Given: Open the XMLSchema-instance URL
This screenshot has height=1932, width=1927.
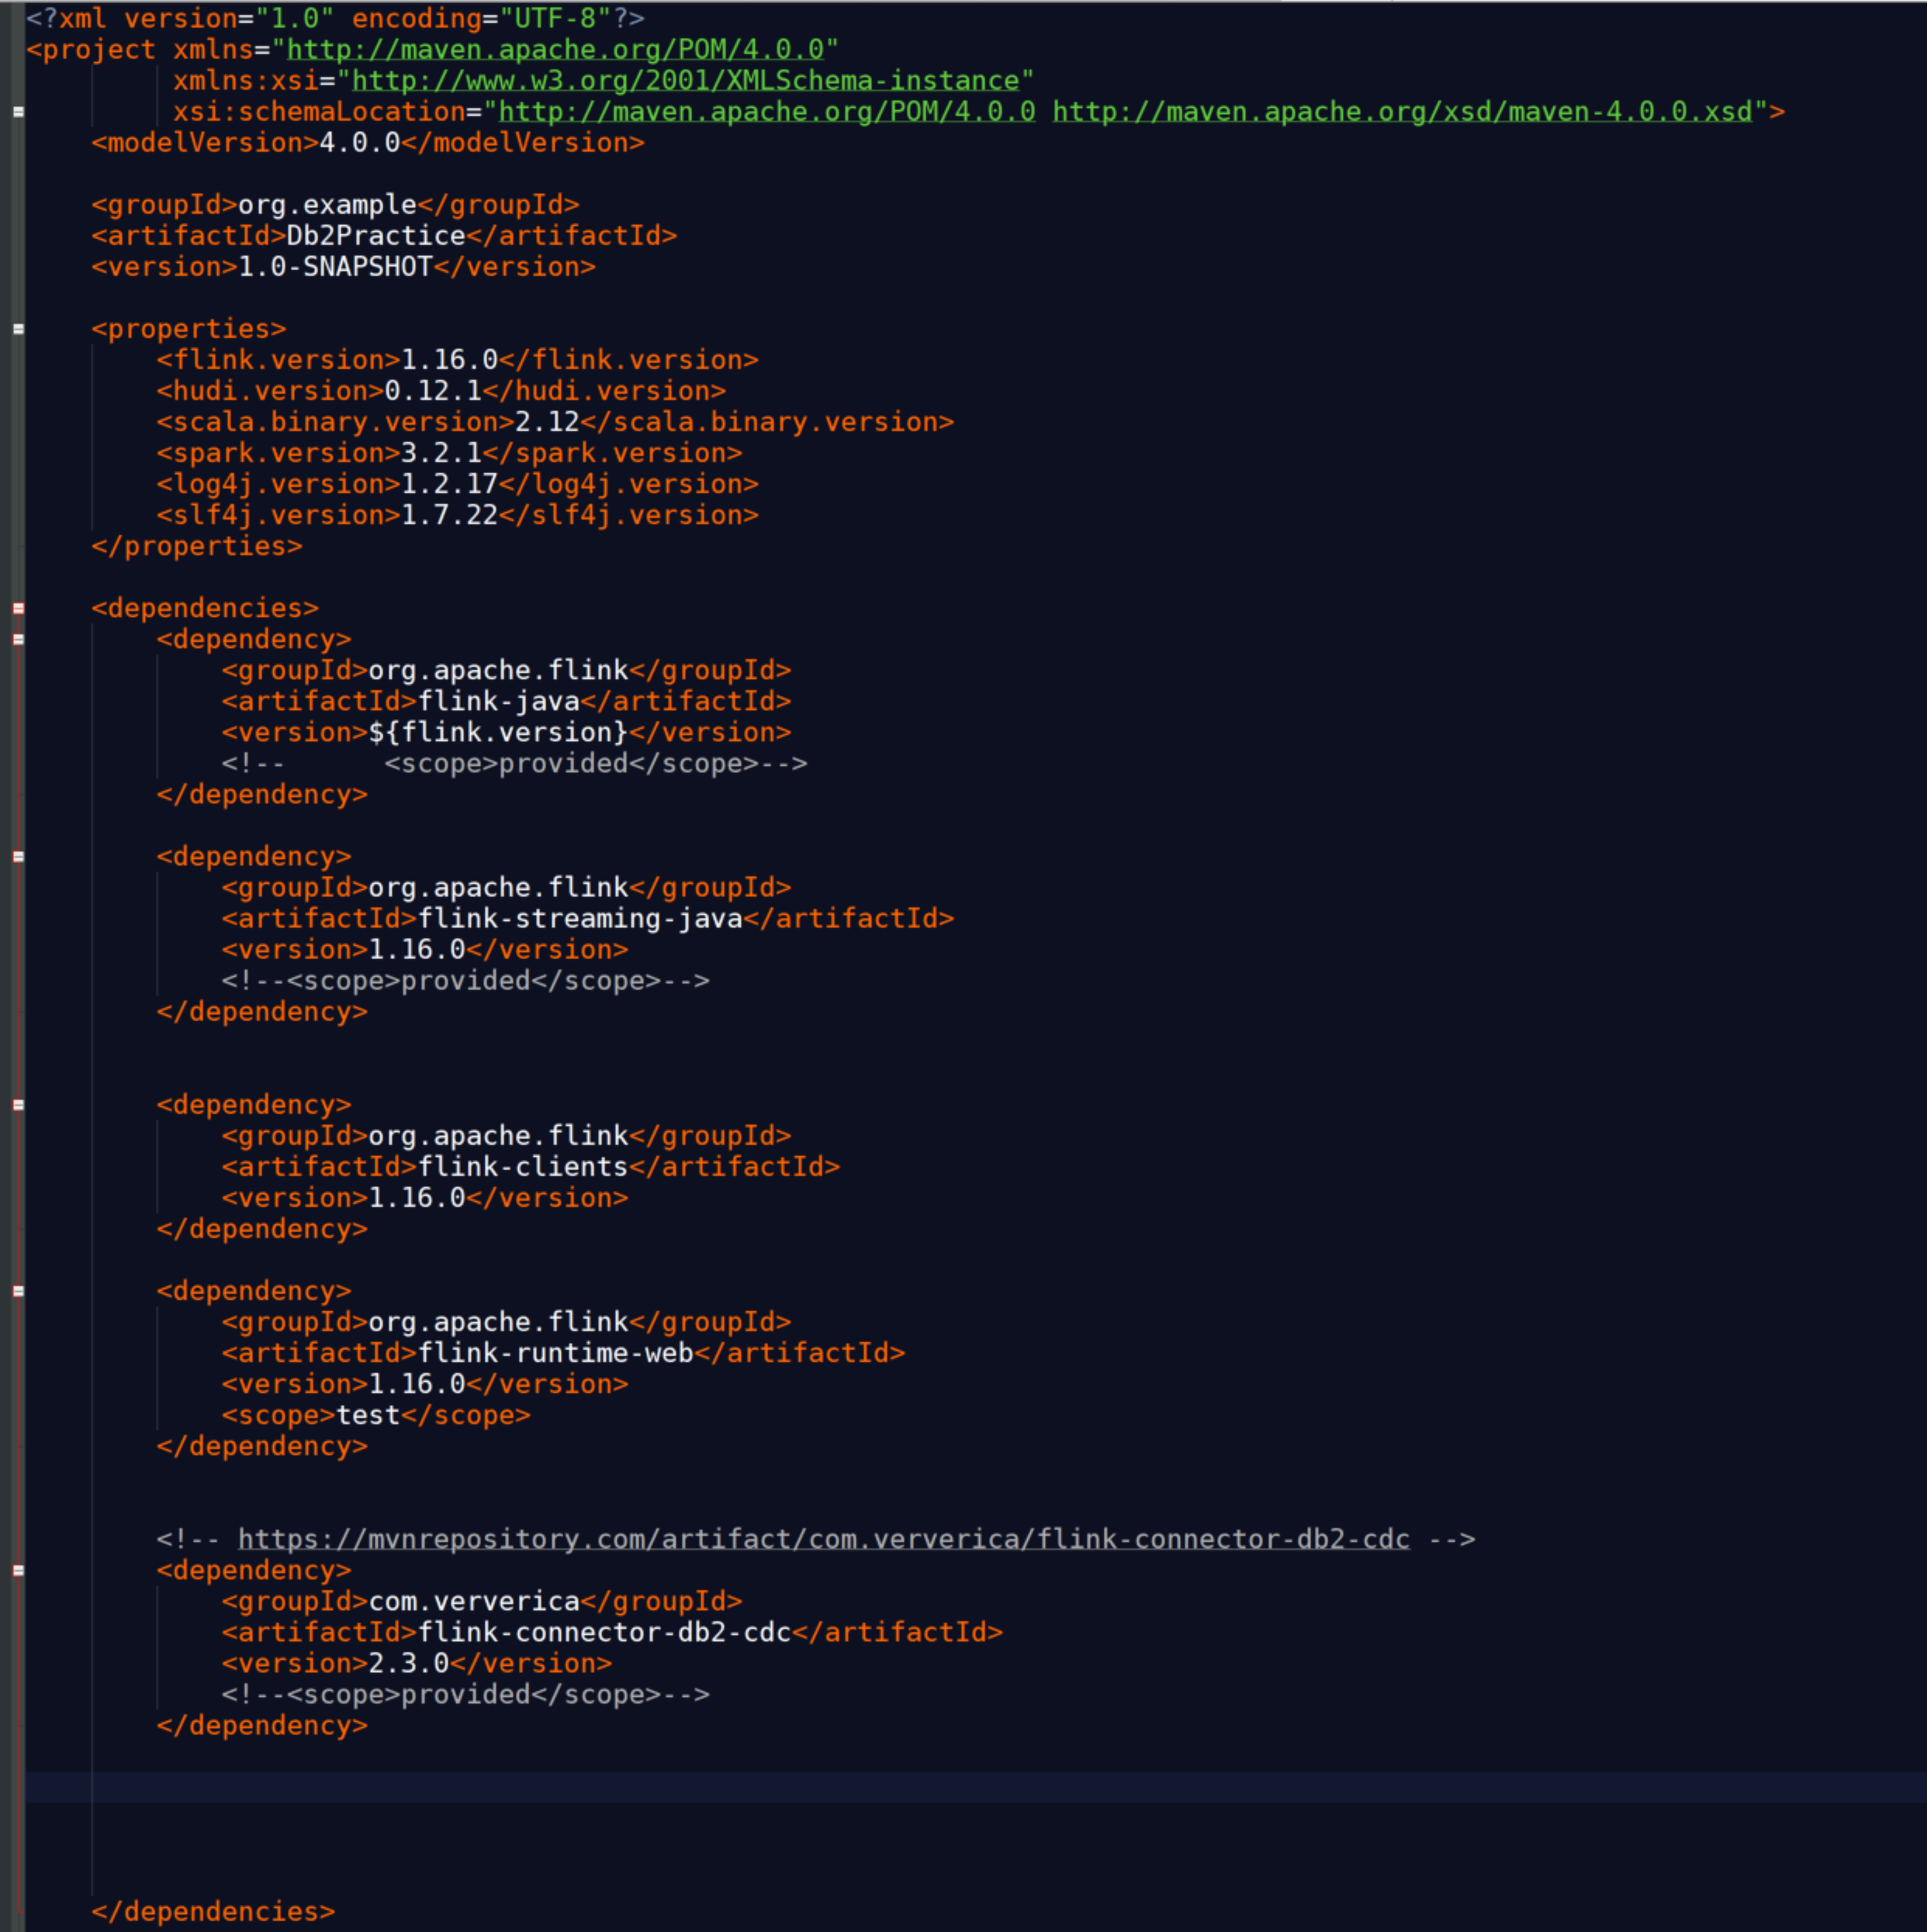Looking at the screenshot, I should coord(685,80).
